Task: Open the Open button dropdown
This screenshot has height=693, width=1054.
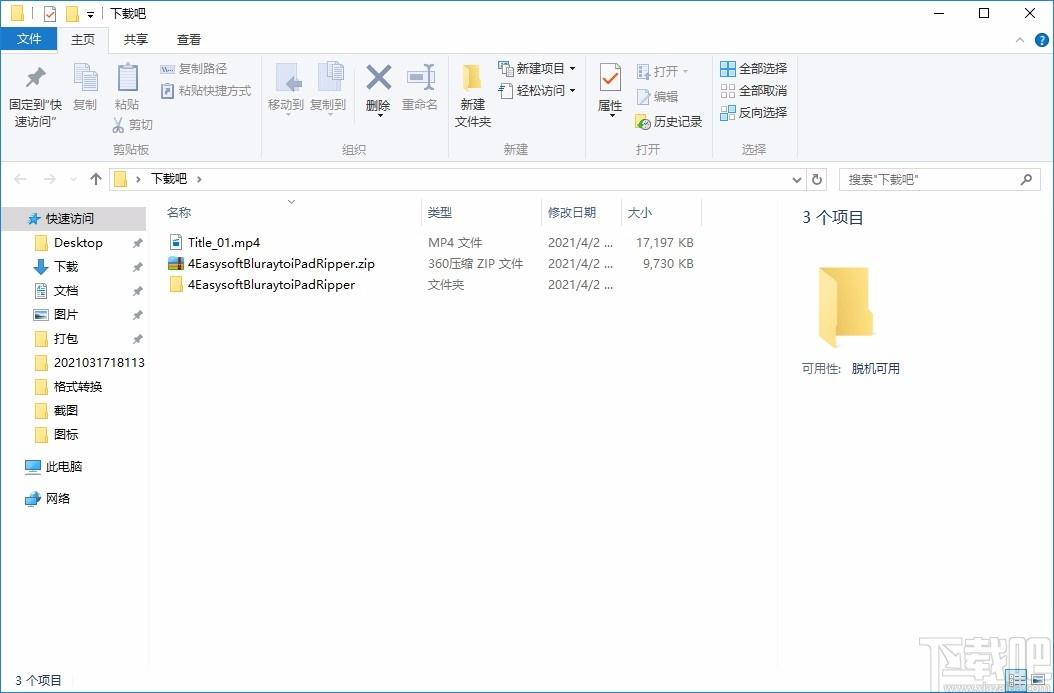Action: click(685, 71)
